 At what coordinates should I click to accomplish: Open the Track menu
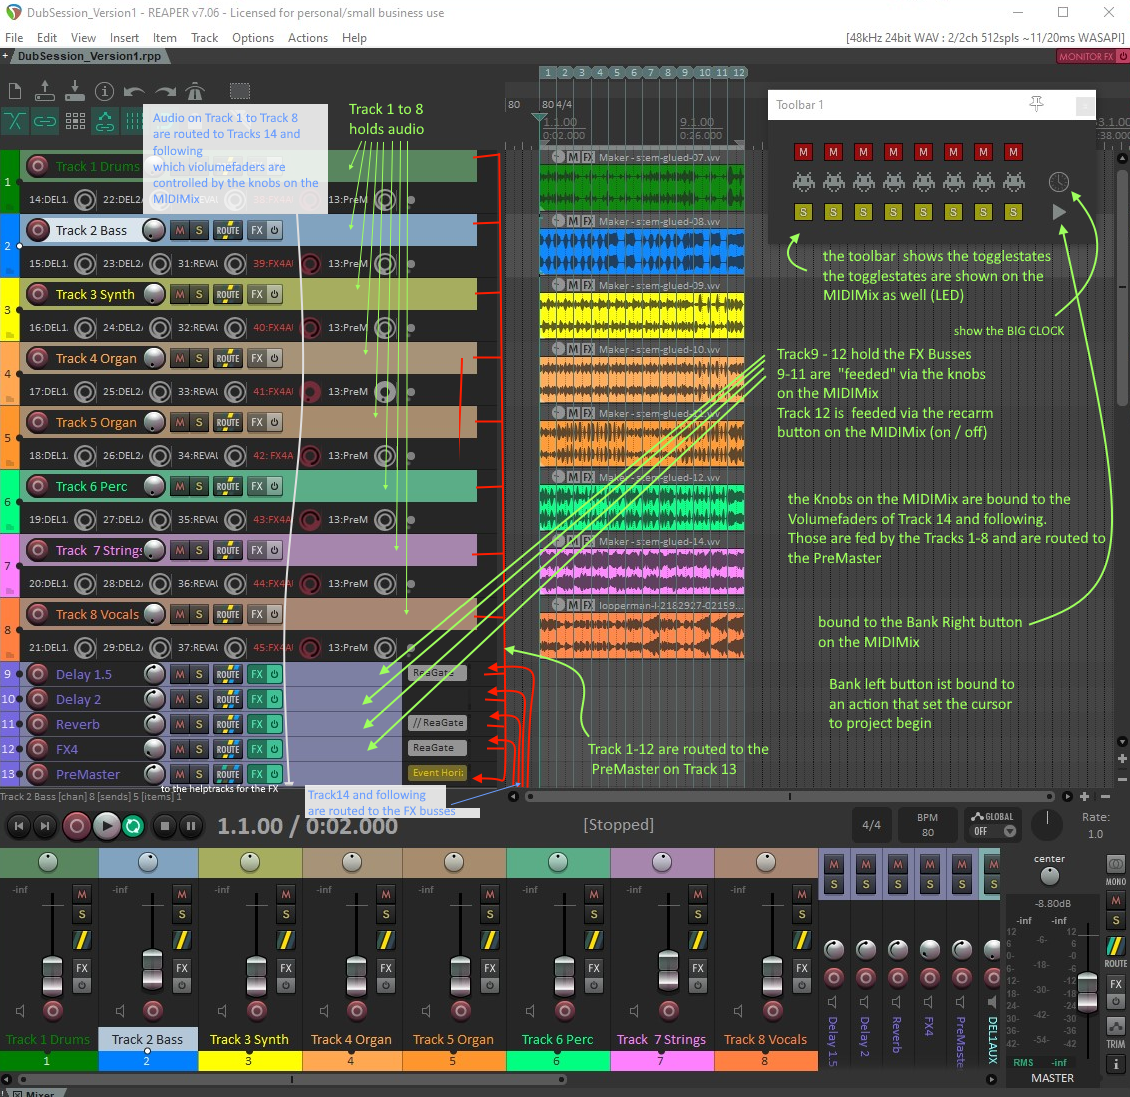coord(204,37)
